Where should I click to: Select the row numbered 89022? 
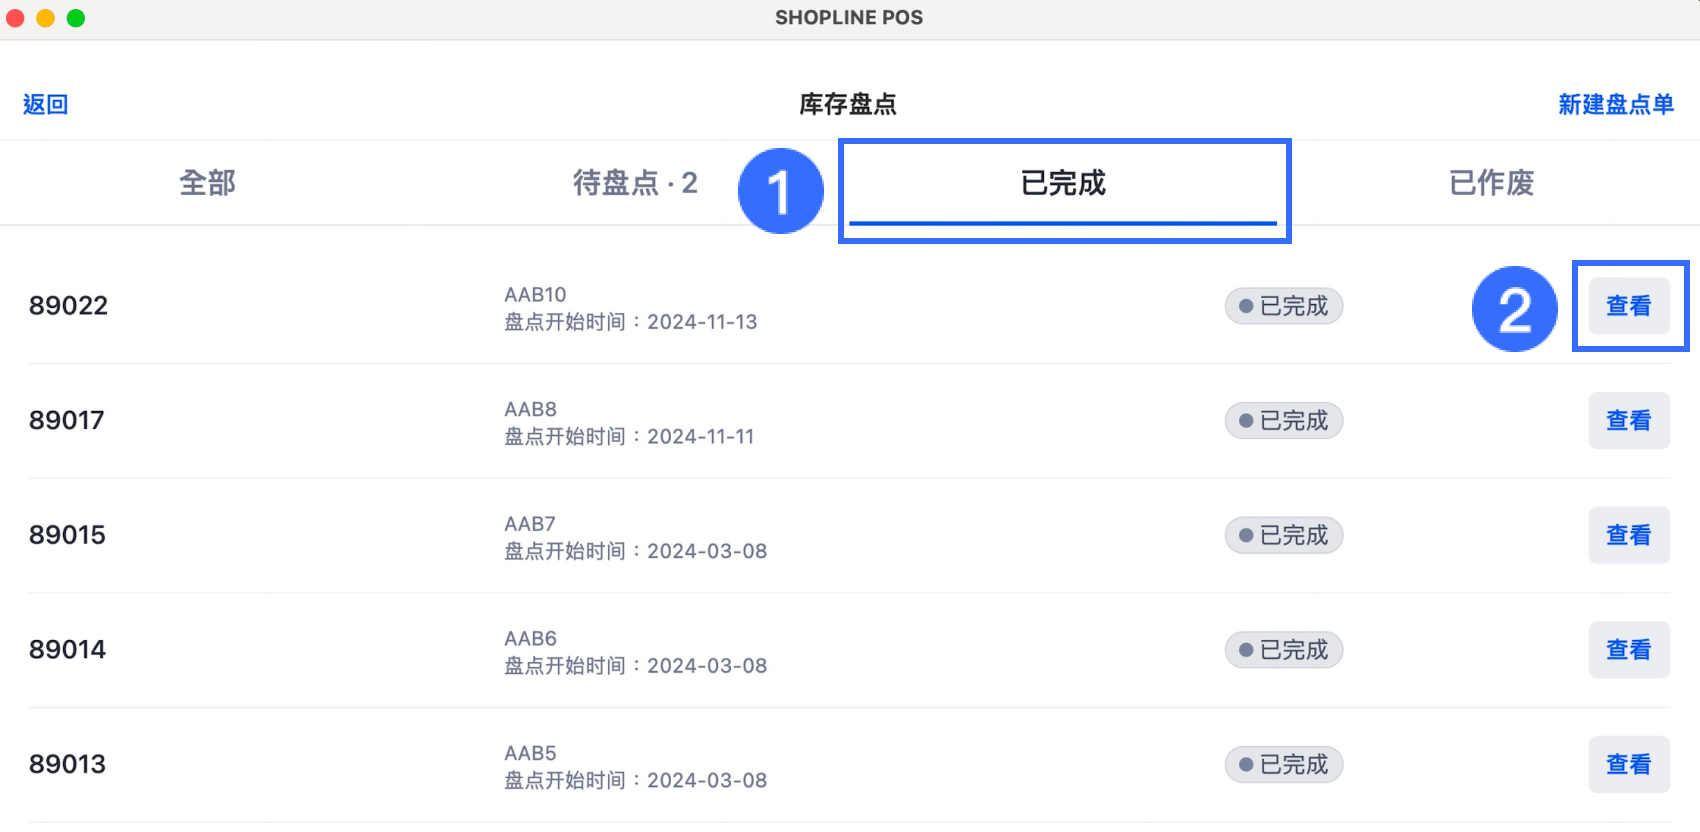[849, 306]
